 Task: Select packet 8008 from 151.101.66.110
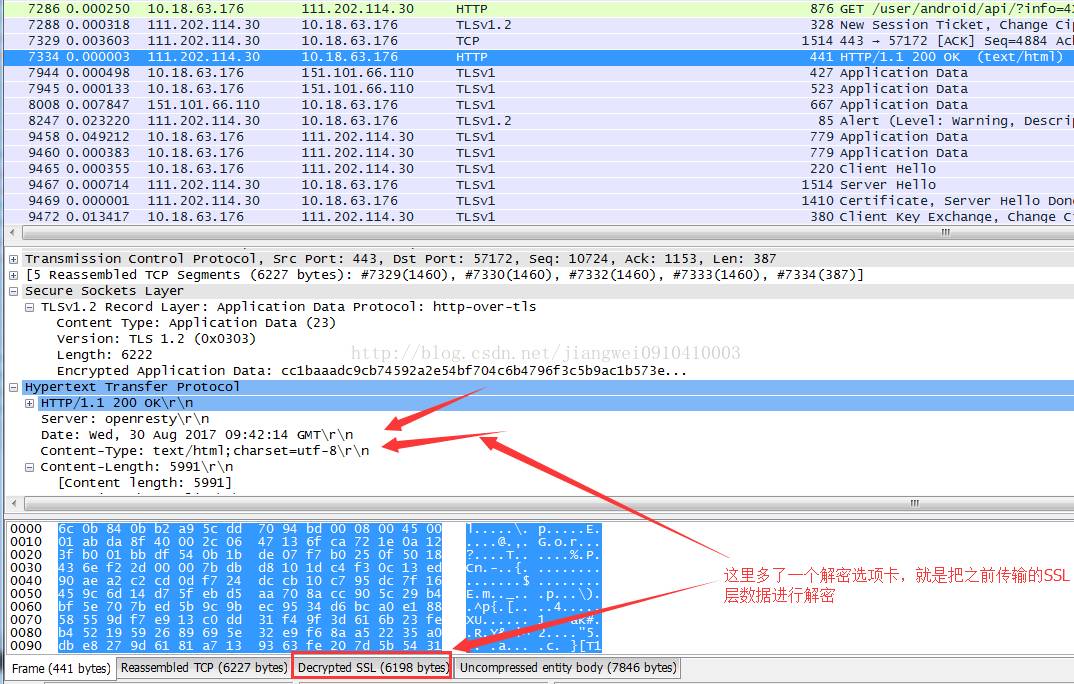pos(539,105)
